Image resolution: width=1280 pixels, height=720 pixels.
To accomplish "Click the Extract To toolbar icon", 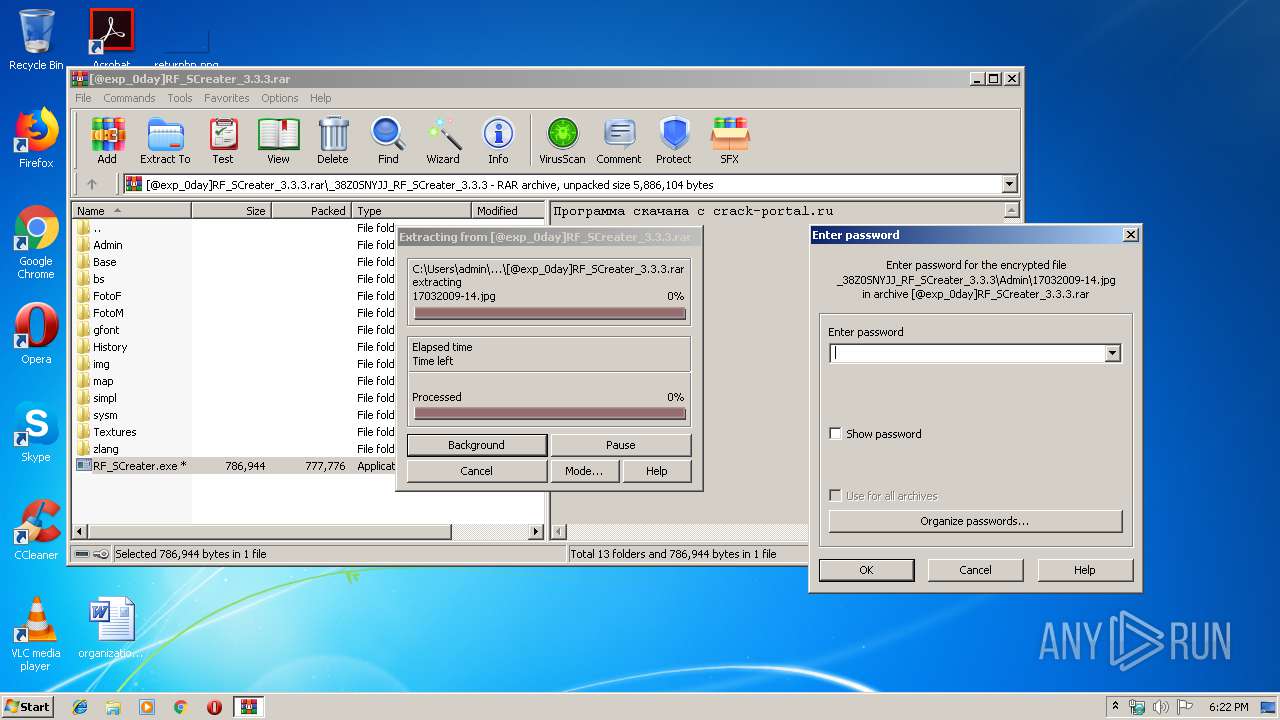I will click(x=165, y=141).
